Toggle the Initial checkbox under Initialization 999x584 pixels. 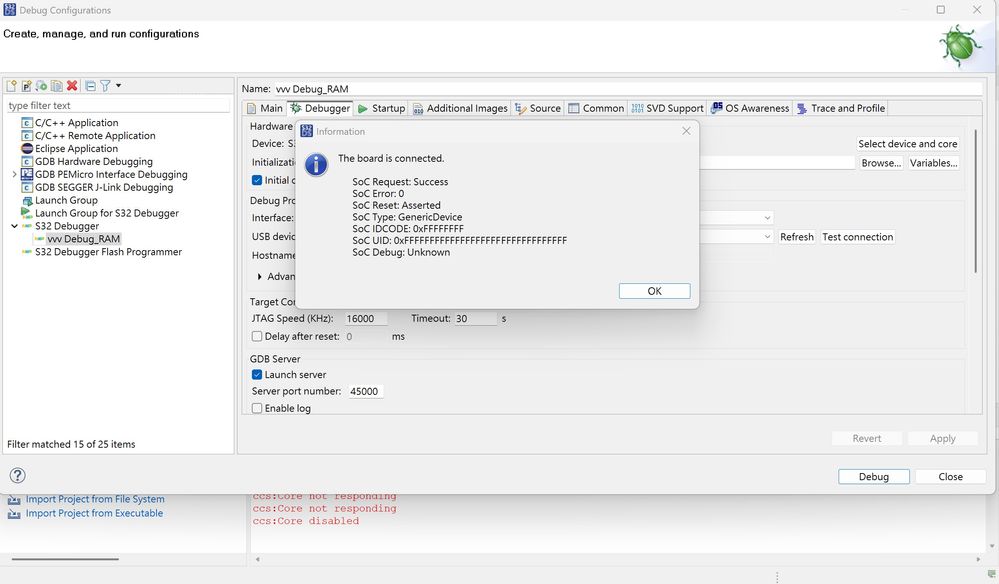(x=257, y=180)
